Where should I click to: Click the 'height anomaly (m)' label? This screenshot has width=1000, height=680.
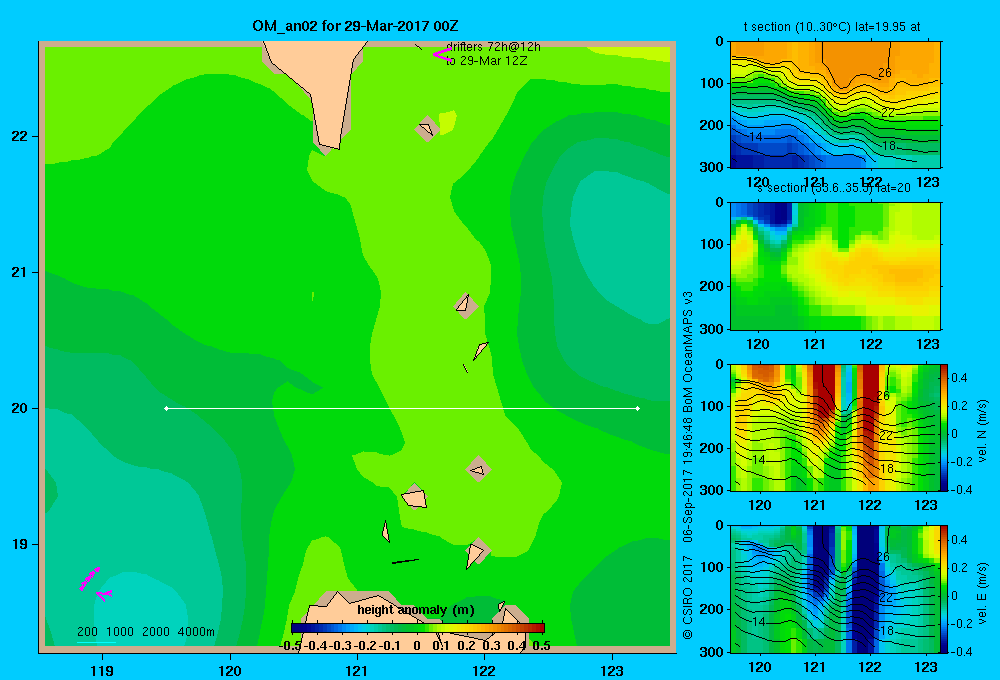[416, 610]
